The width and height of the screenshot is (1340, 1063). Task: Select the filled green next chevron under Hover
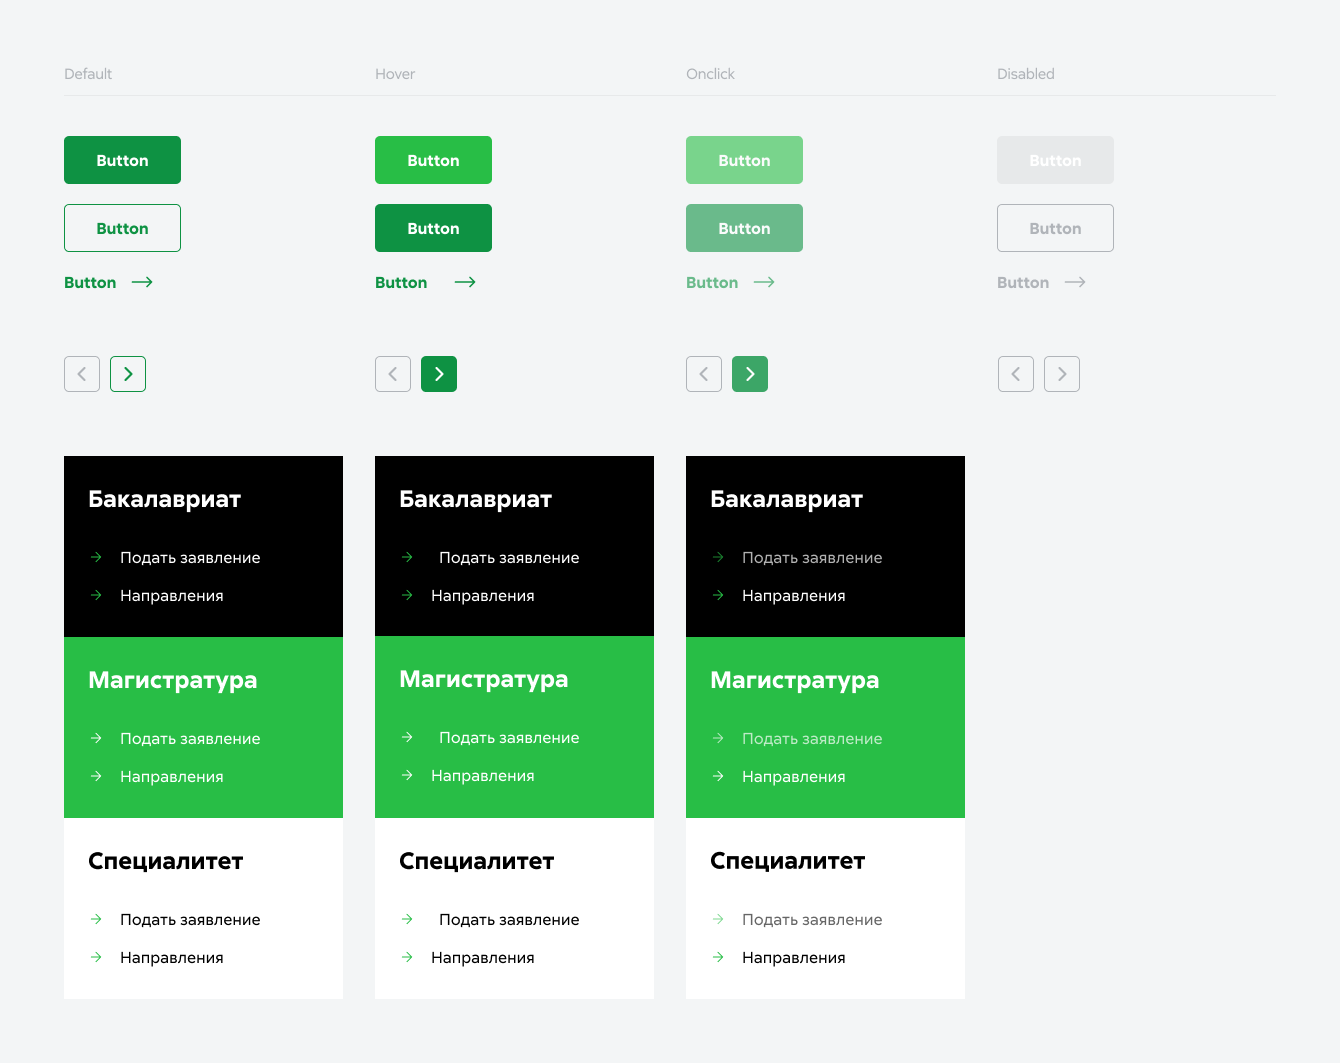439,374
